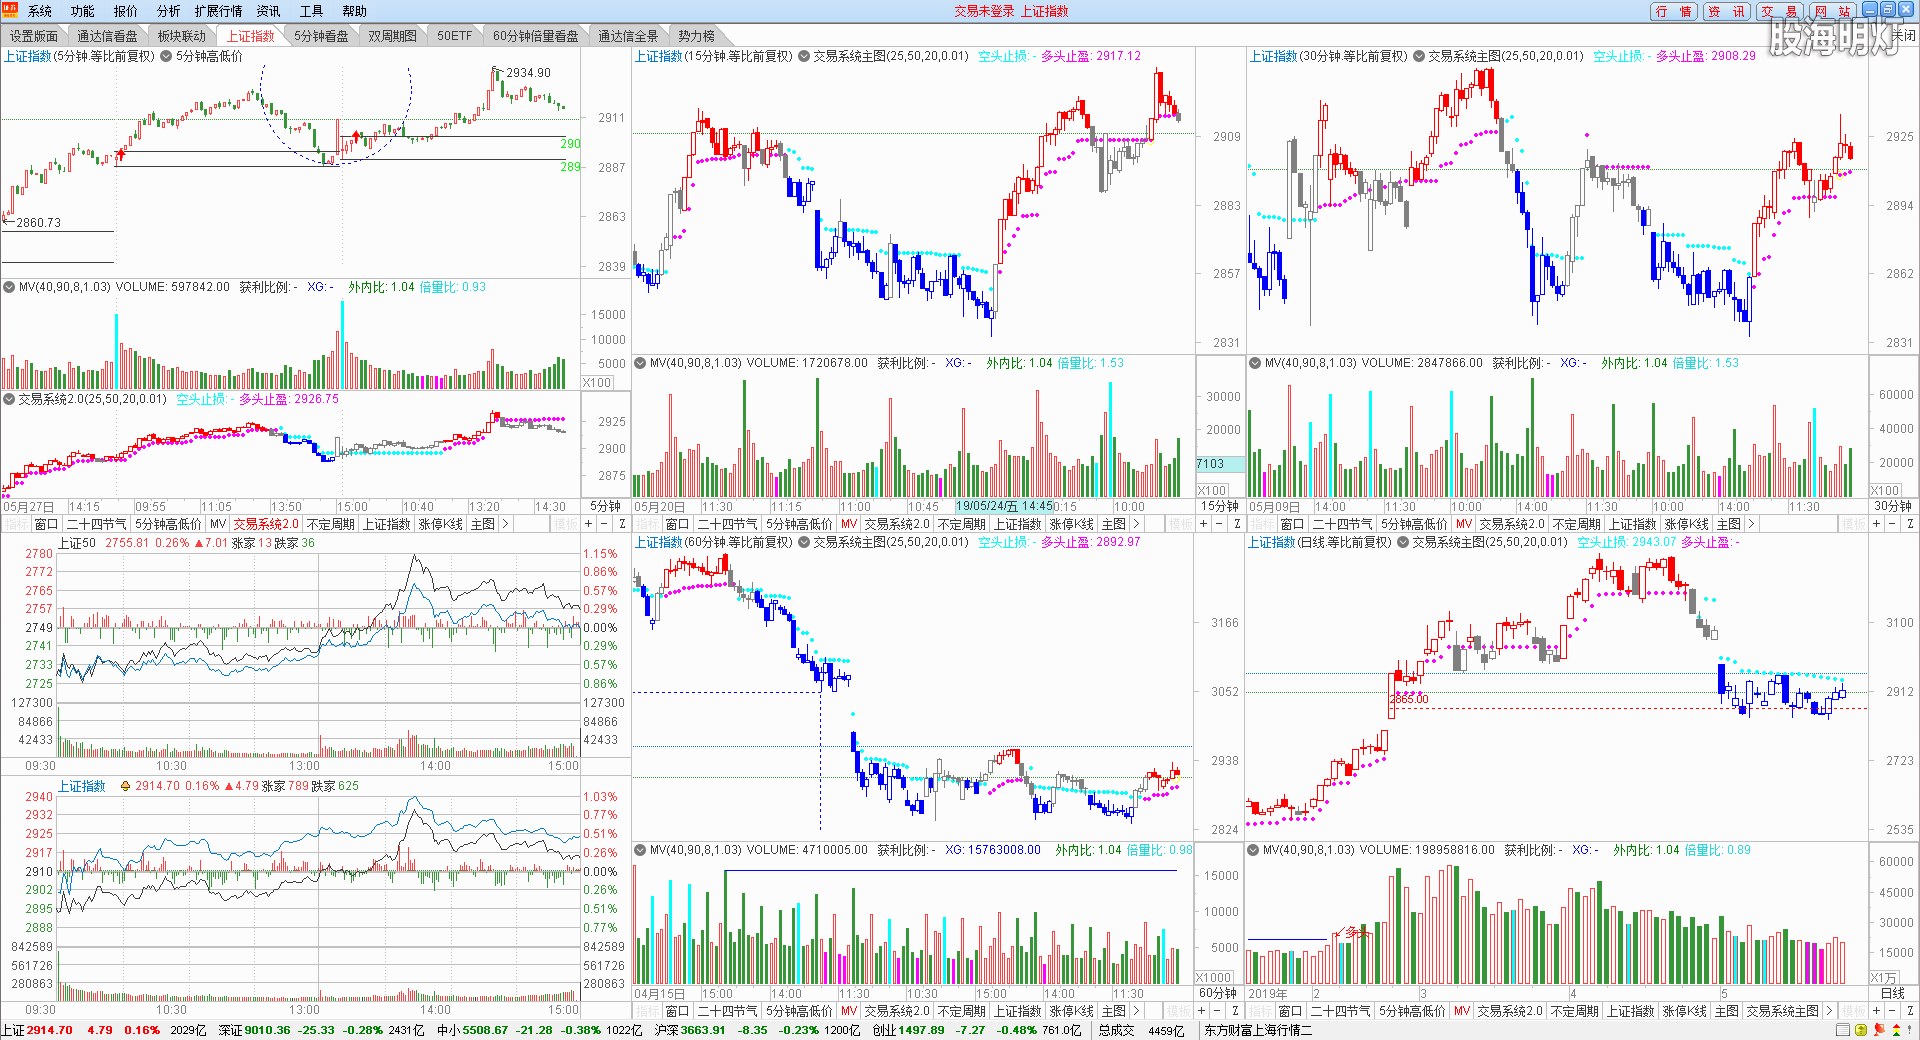The width and height of the screenshot is (1920, 1040).
Task: Expand 交易系统主图 dropdown in 15-minute chart header
Action: tap(803, 56)
